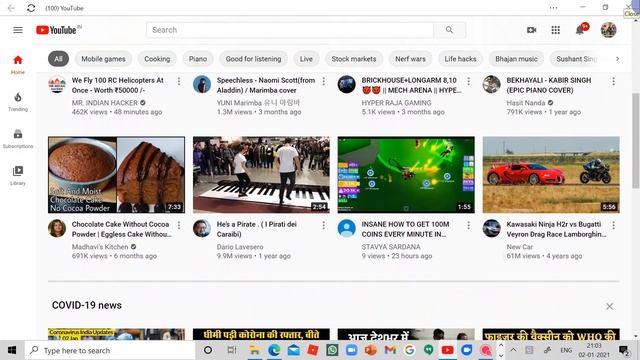Open the notifications bell
The width and height of the screenshot is (640, 360).
pos(580,30)
